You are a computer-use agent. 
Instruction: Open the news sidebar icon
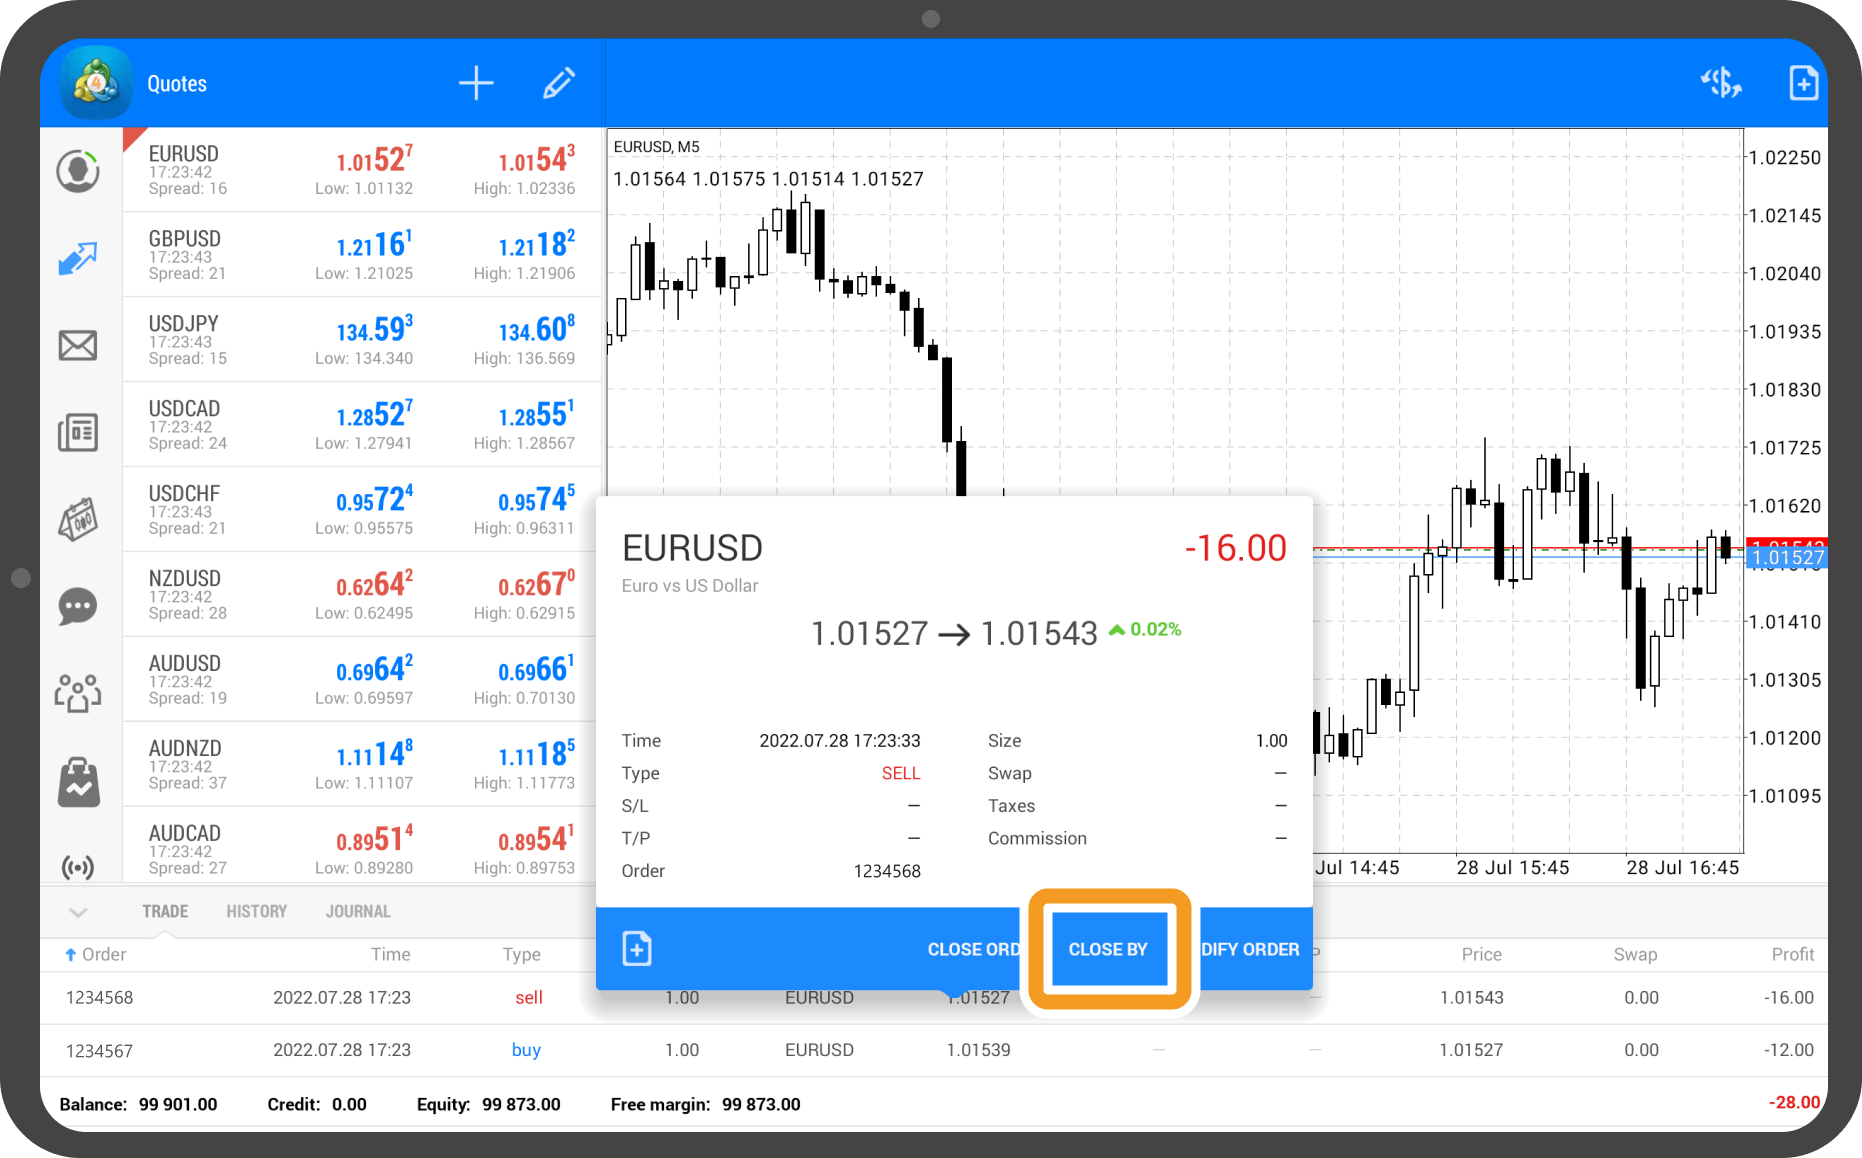click(78, 433)
